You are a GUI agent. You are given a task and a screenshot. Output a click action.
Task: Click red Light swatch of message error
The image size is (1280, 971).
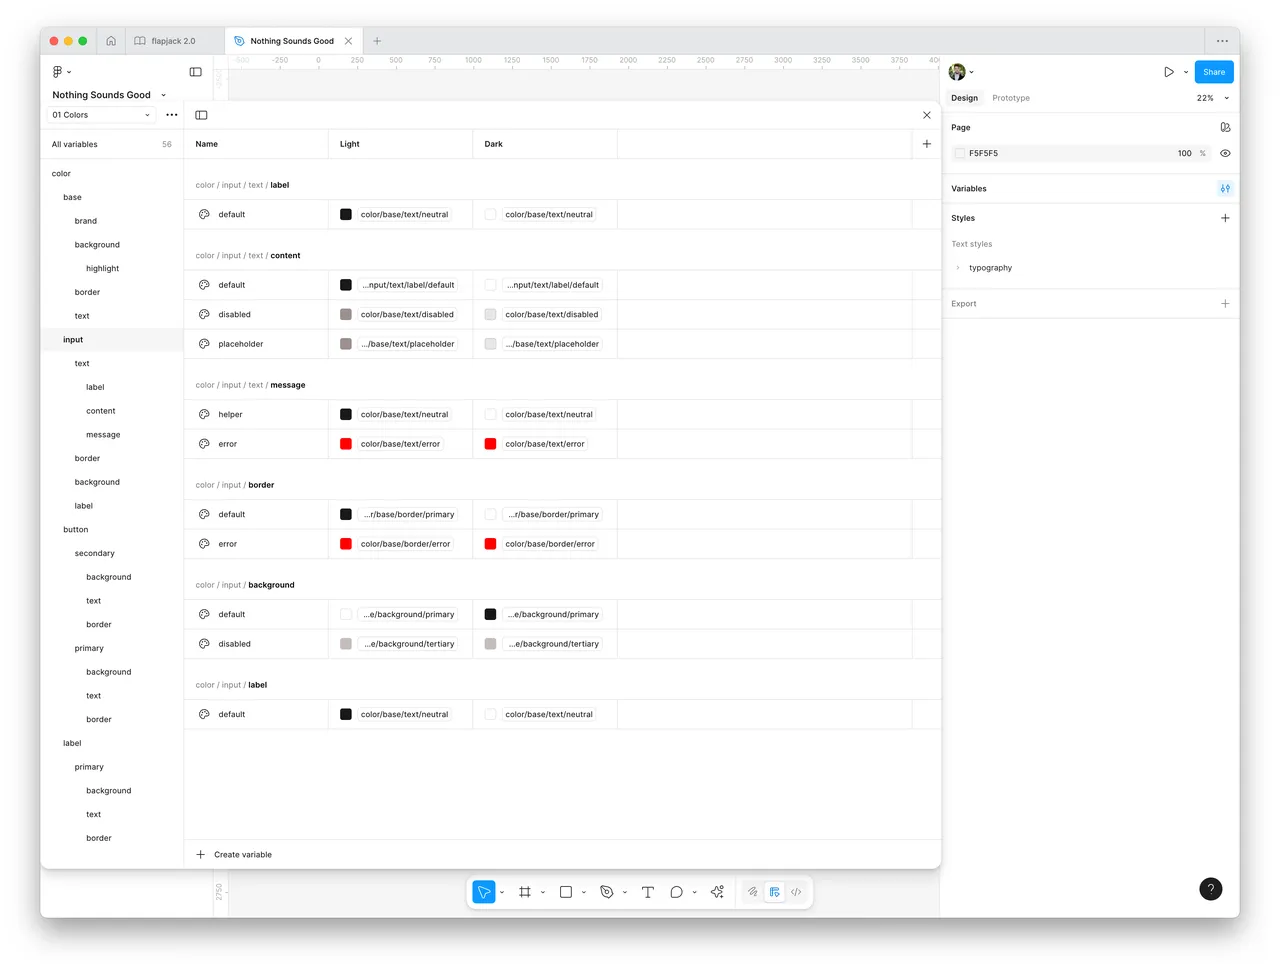point(346,444)
